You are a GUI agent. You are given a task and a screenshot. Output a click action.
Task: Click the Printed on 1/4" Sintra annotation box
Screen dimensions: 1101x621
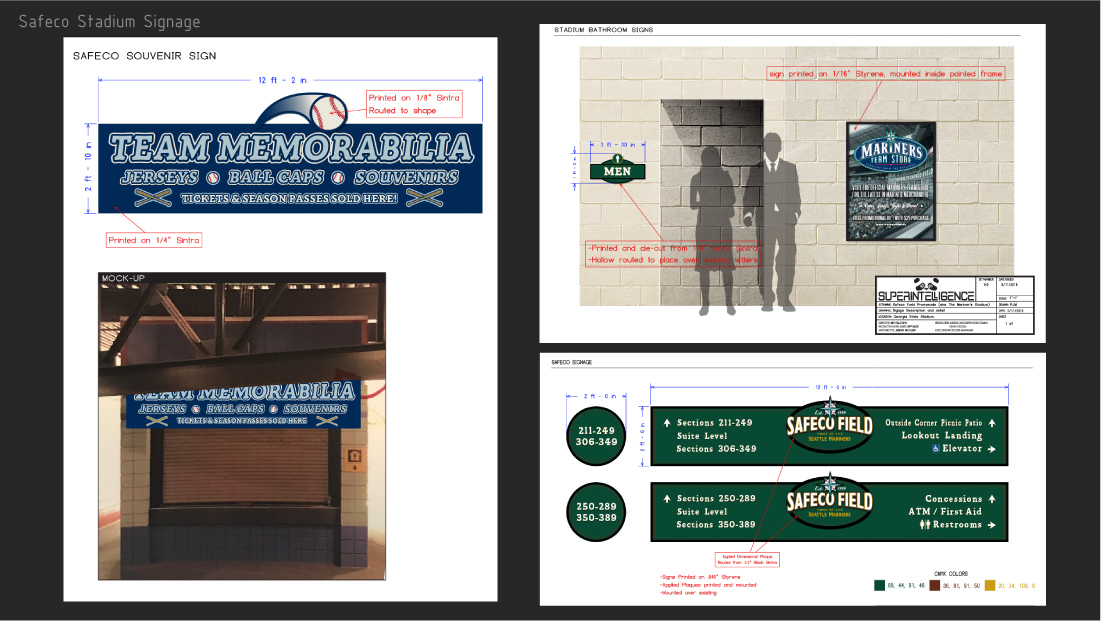[x=154, y=240]
